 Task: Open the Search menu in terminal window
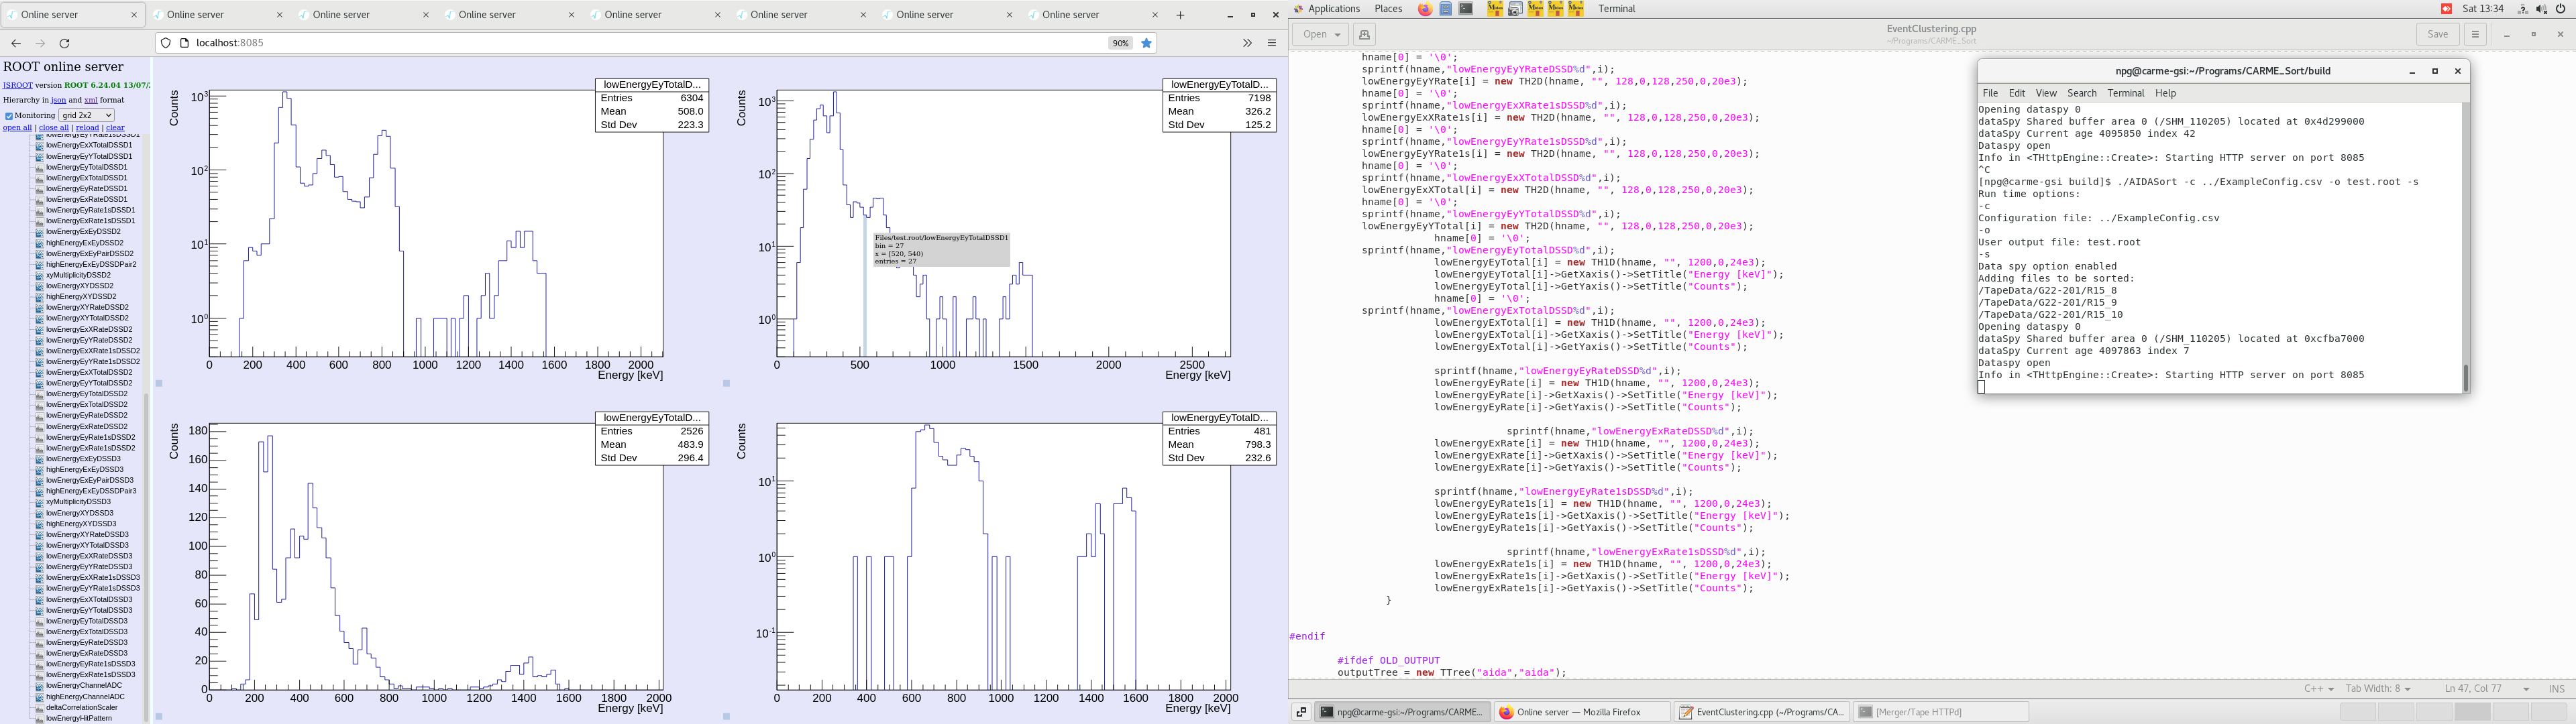coord(2081,93)
